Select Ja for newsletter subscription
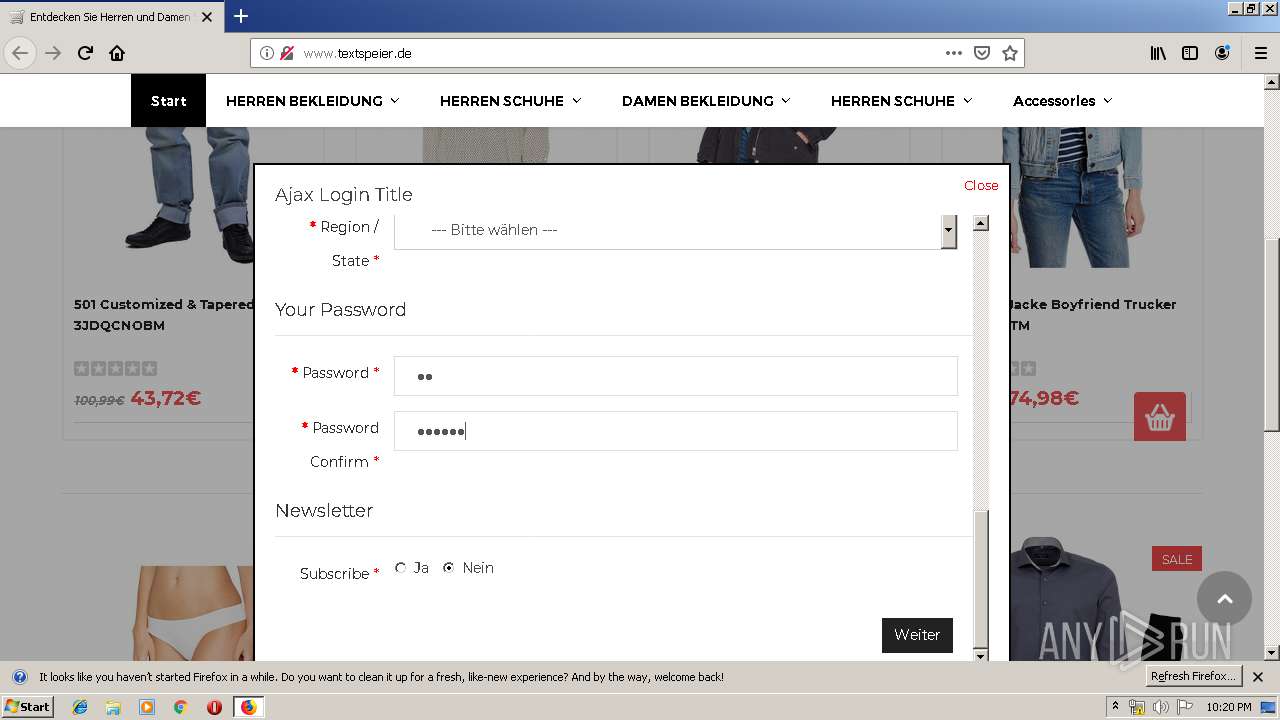1280x720 pixels. [401, 568]
